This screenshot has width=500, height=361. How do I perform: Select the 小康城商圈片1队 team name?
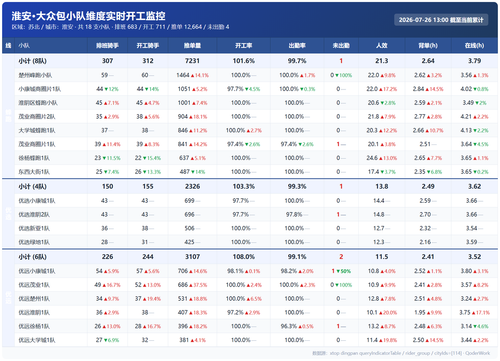39,89
